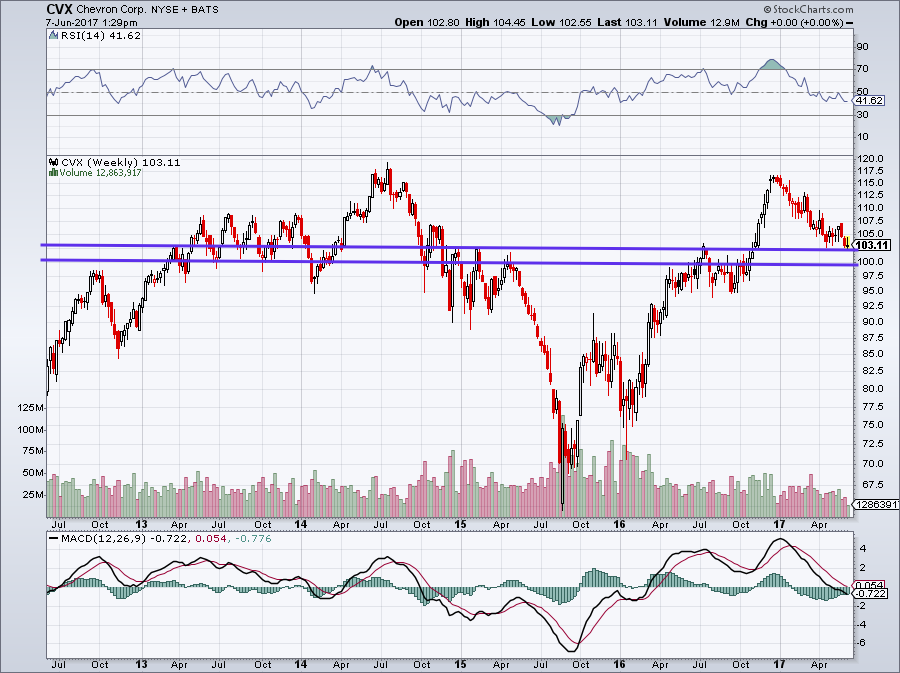Image resolution: width=900 pixels, height=673 pixels.
Task: Select the CVX (Weekly) 103.11 legend text
Action: click(x=121, y=162)
